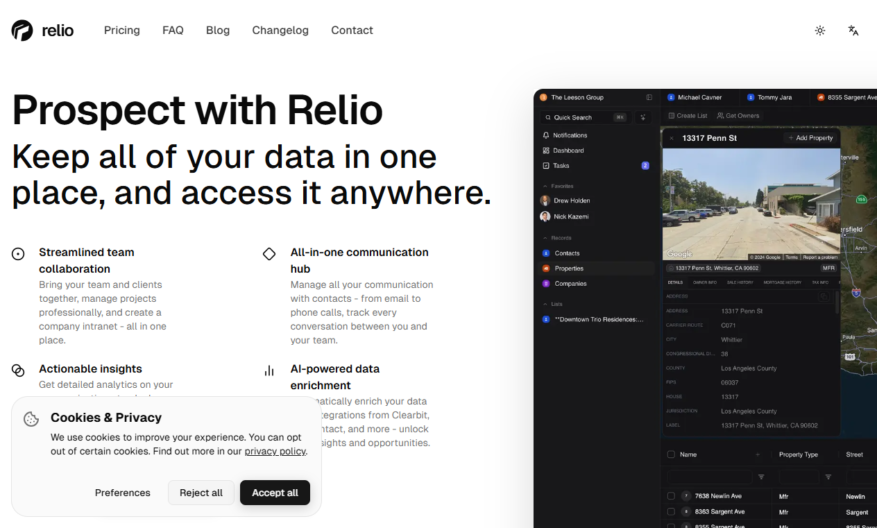Screen dimensions: 877x528
Task: Click the filter funnel icon under Property Type column
Action: [x=828, y=477]
